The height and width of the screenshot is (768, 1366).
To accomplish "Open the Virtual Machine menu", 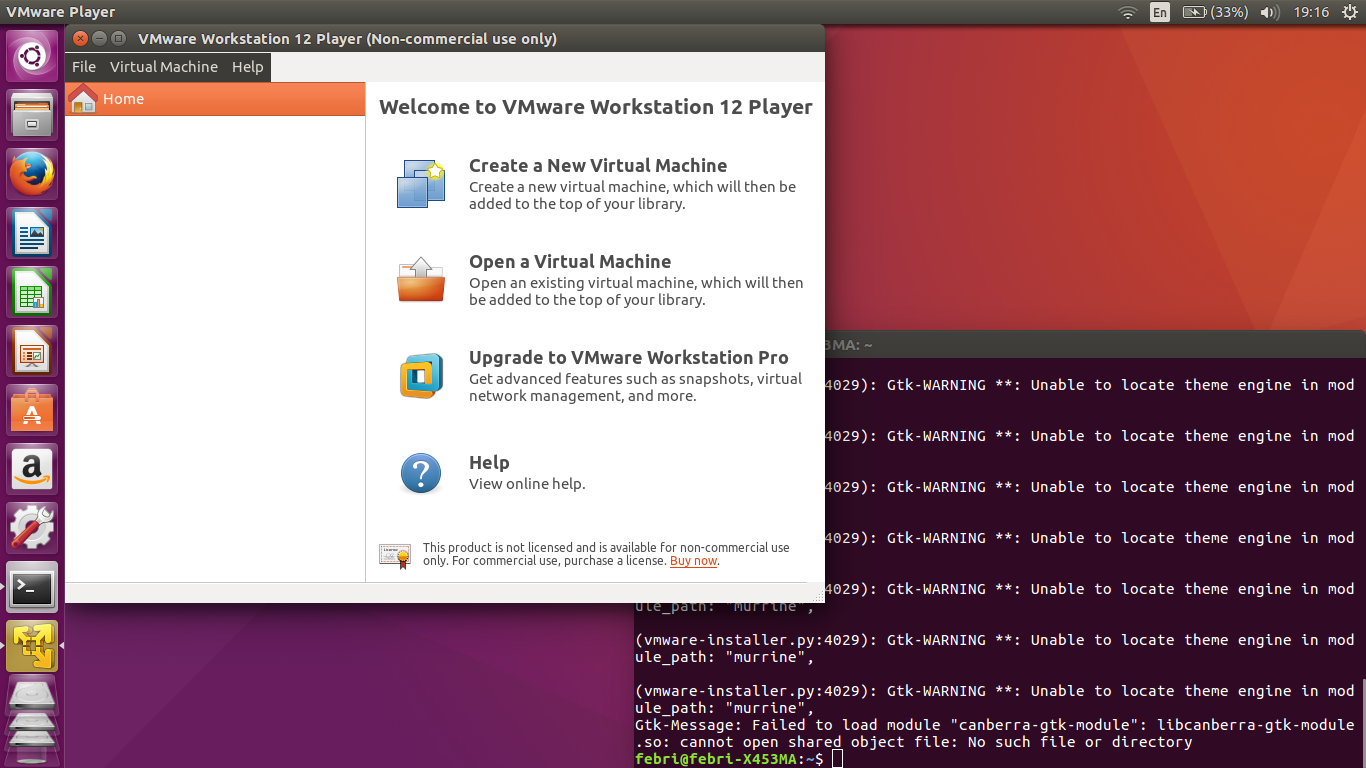I will click(x=164, y=67).
